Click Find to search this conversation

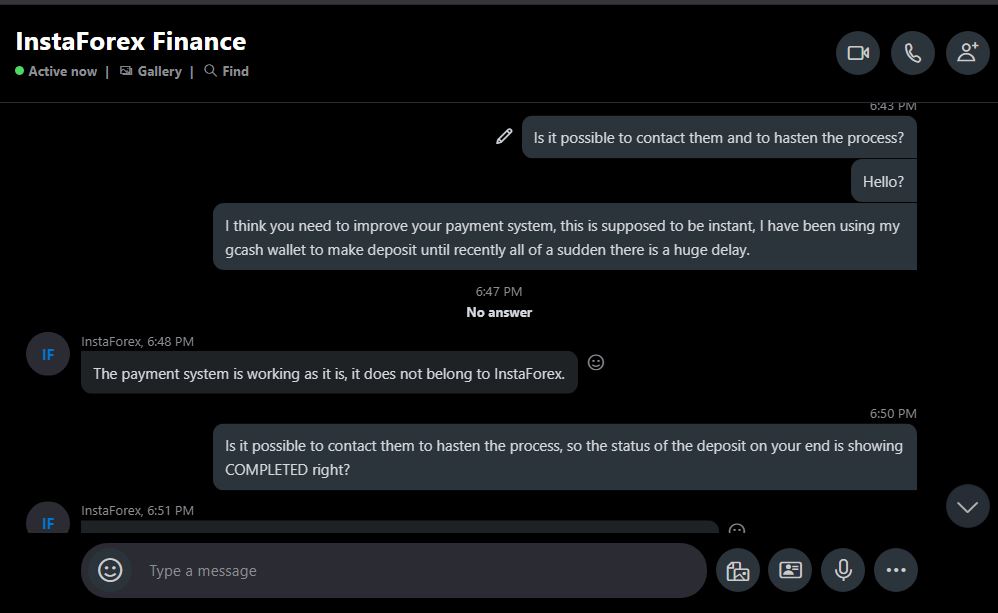[226, 71]
